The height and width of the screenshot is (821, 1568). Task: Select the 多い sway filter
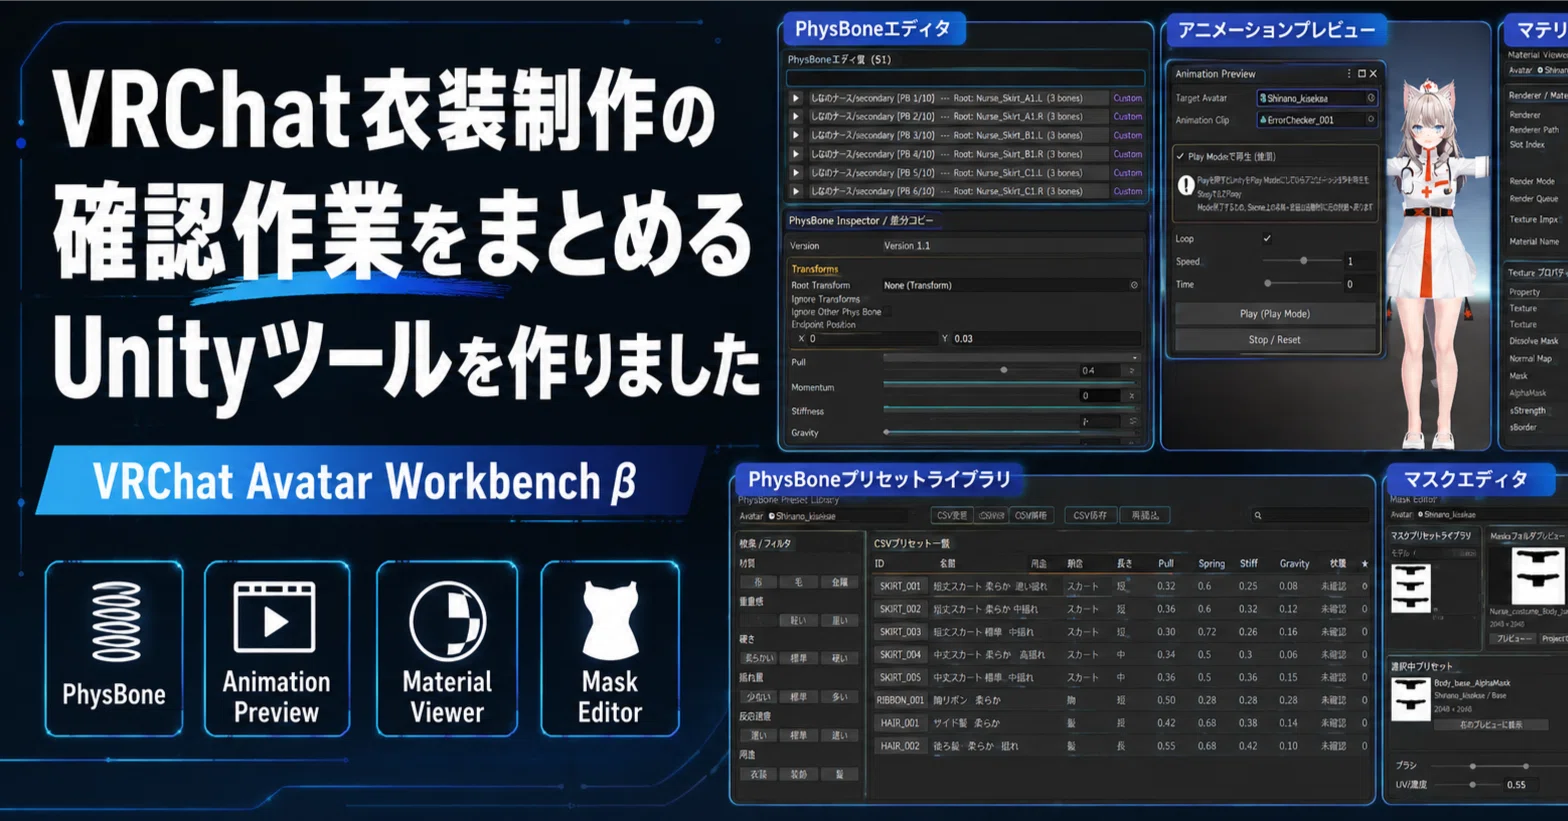(839, 697)
